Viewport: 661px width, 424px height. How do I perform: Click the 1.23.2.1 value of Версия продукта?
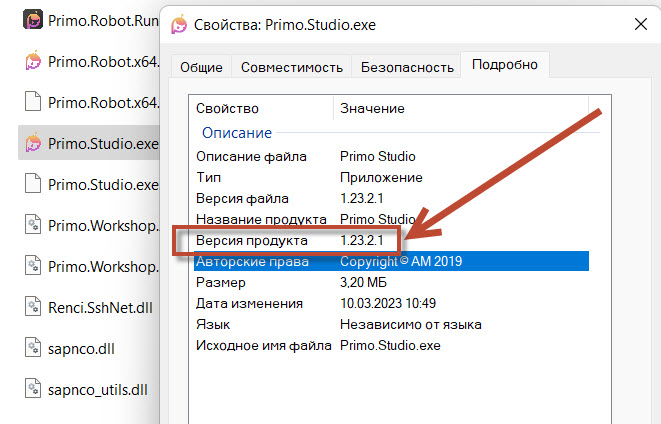[x=362, y=240]
